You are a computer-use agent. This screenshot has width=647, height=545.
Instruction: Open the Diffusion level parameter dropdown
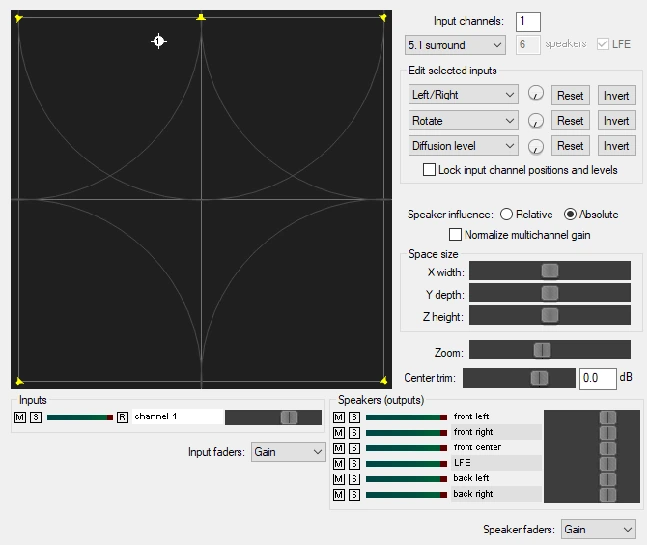pyautogui.click(x=463, y=146)
